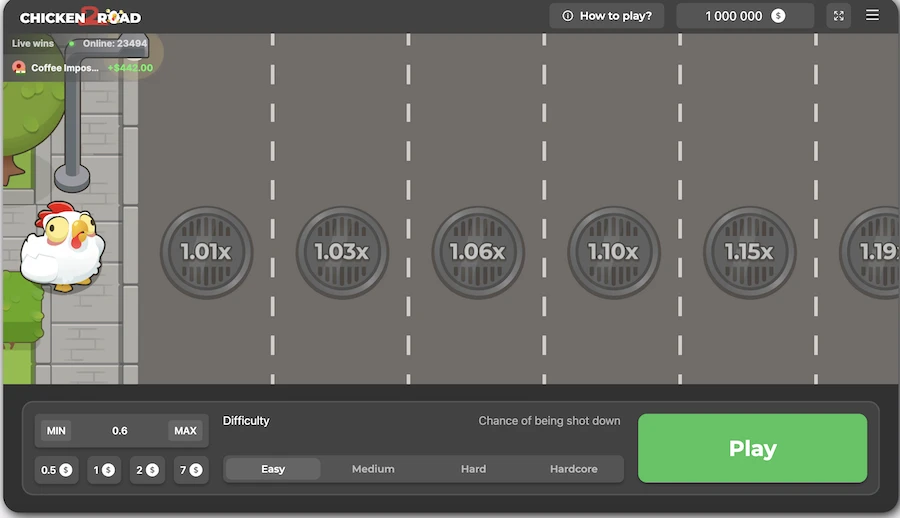This screenshot has width=900, height=518.
Task: Click the 1 000 000 balance display
Action: tap(745, 16)
